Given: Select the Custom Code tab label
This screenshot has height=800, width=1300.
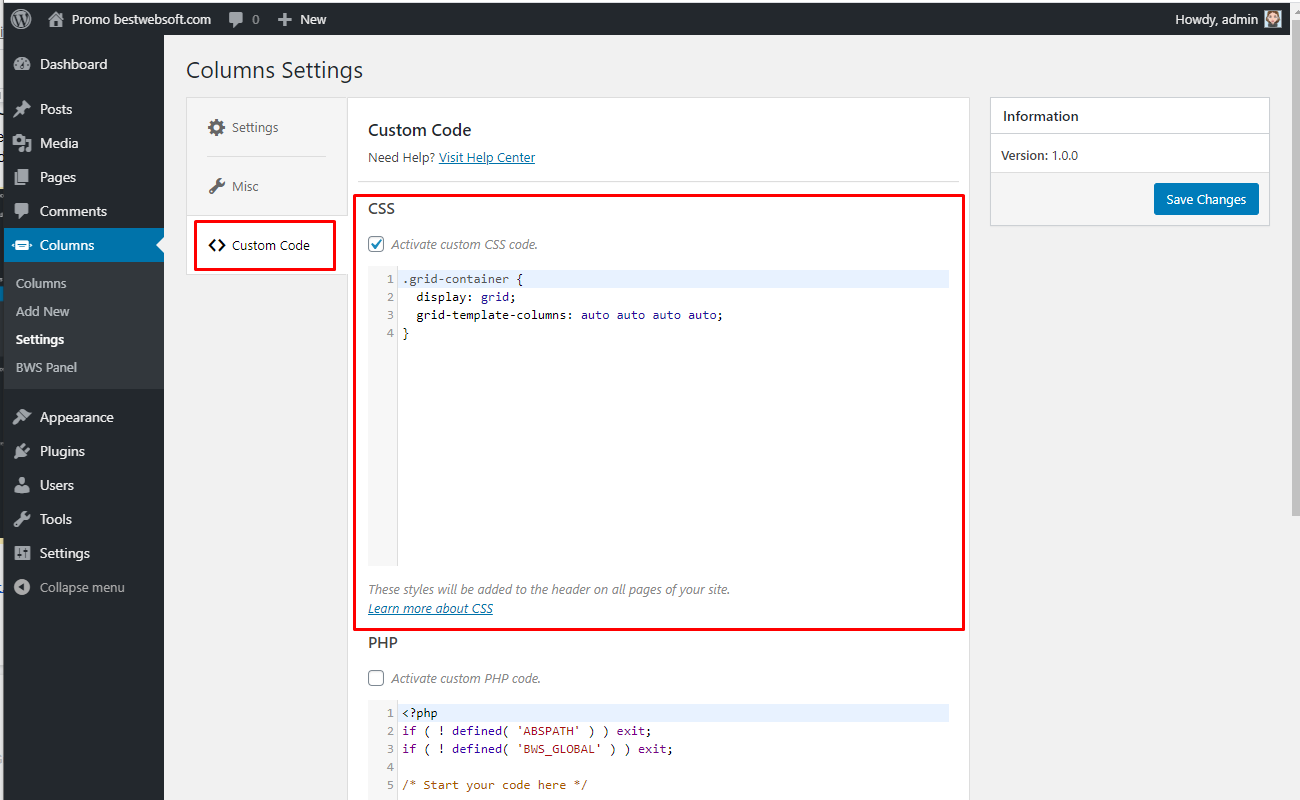Looking at the screenshot, I should pos(271,245).
